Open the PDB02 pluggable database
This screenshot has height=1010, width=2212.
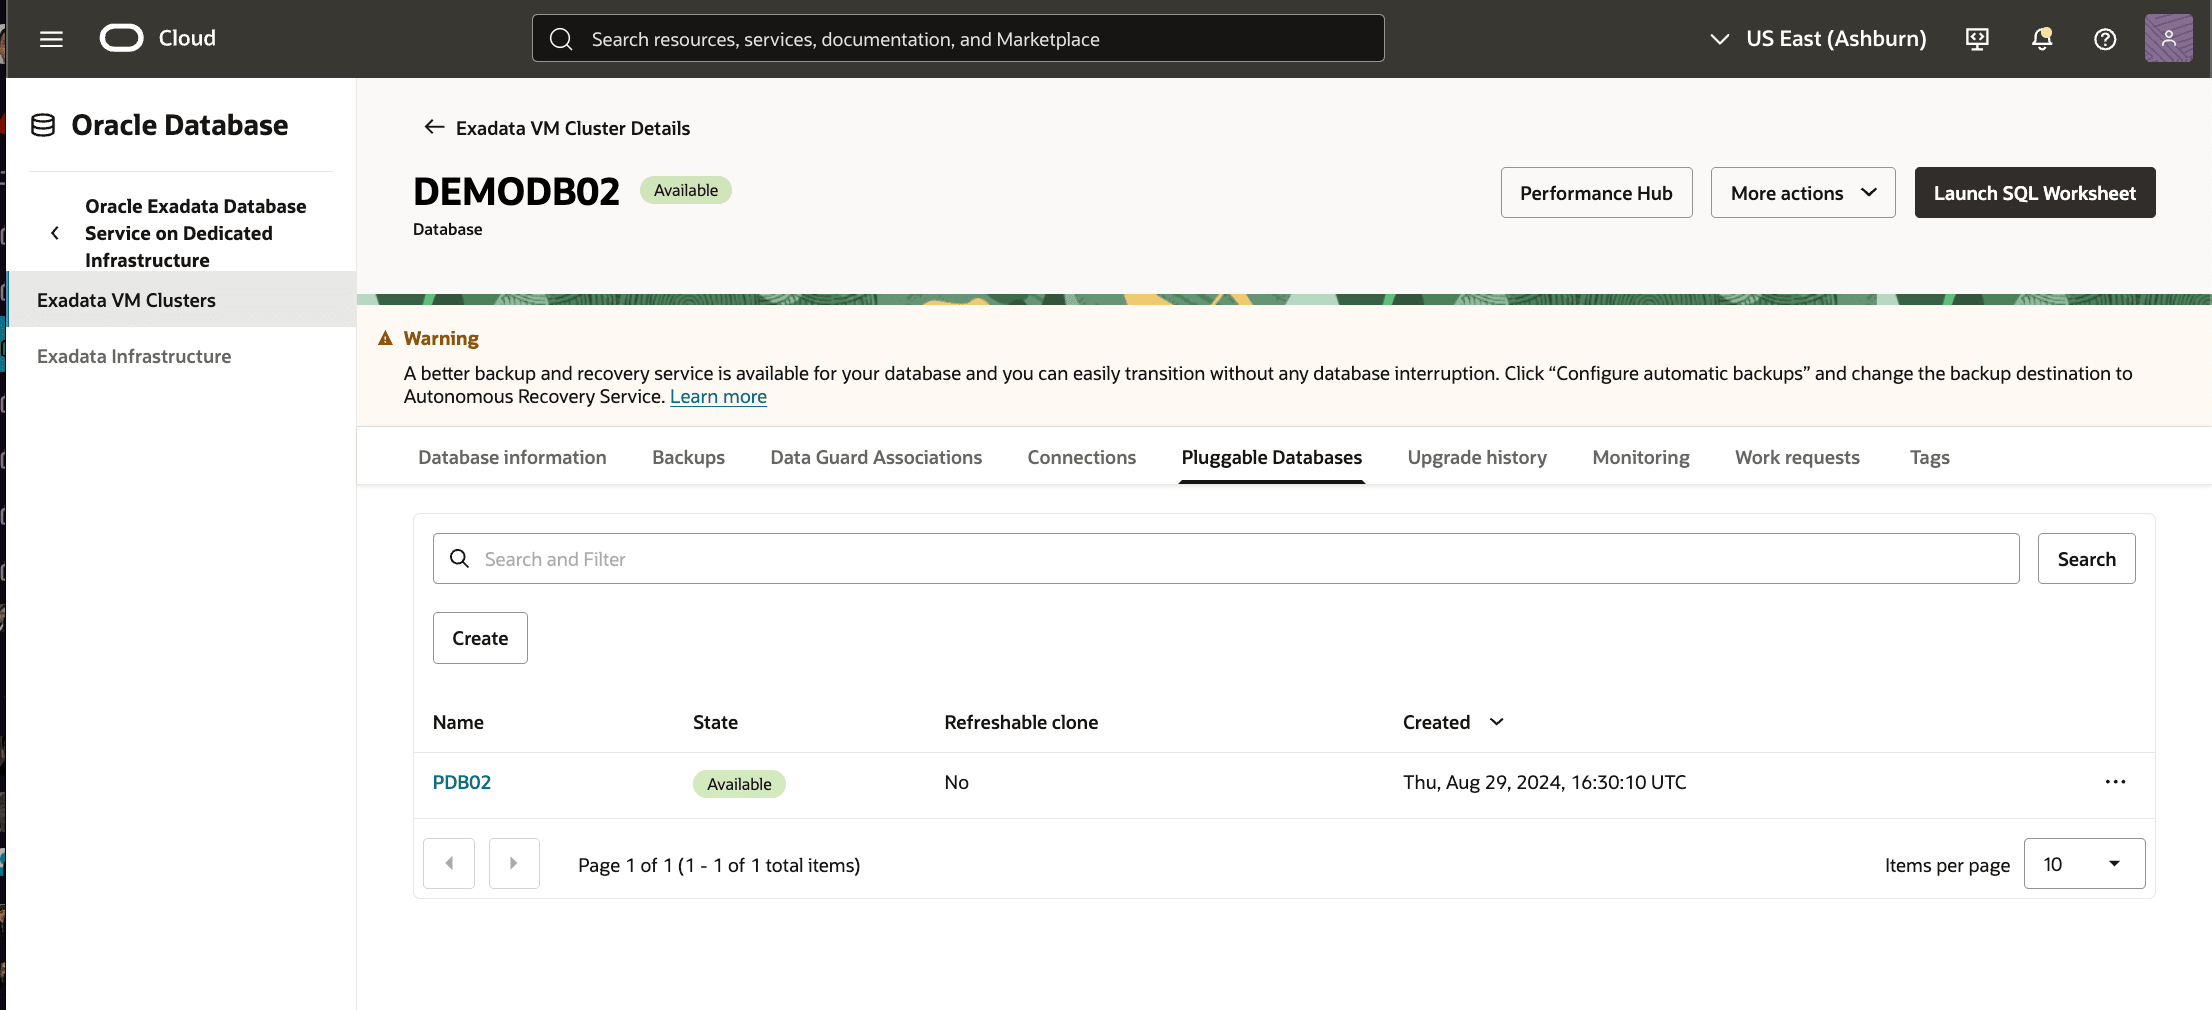tap(461, 782)
